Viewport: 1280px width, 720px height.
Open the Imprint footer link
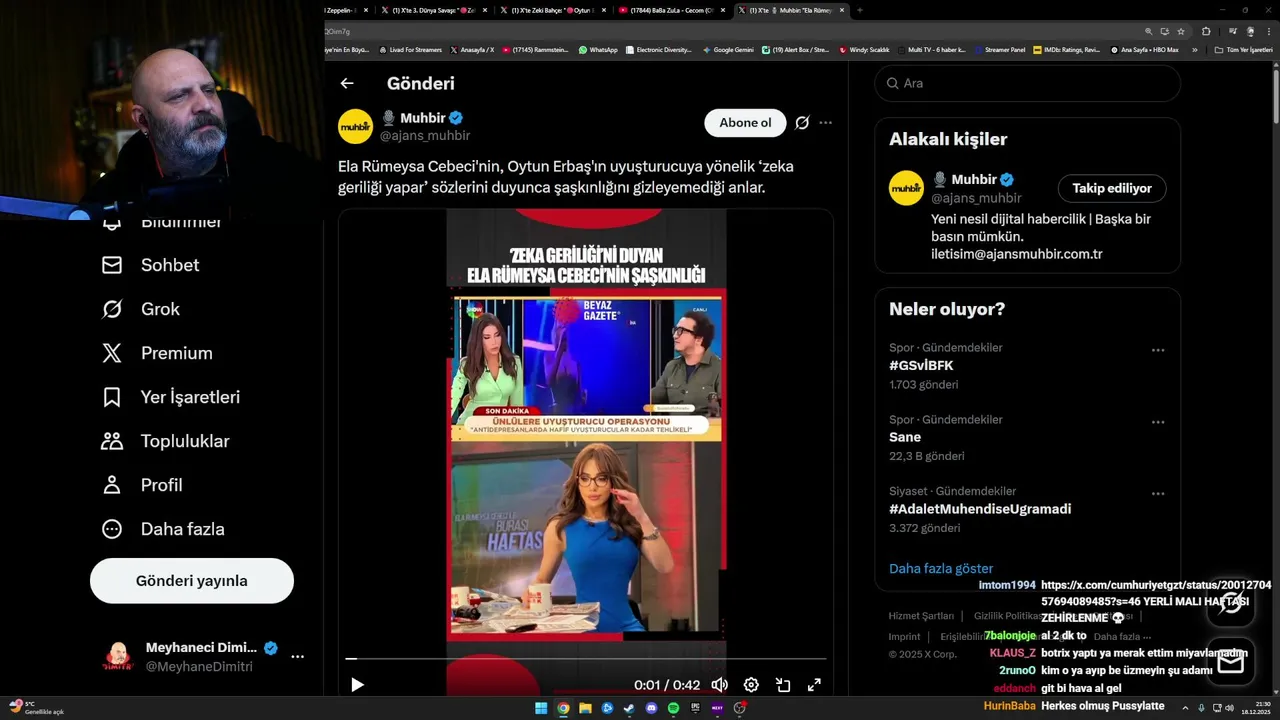pos(904,637)
